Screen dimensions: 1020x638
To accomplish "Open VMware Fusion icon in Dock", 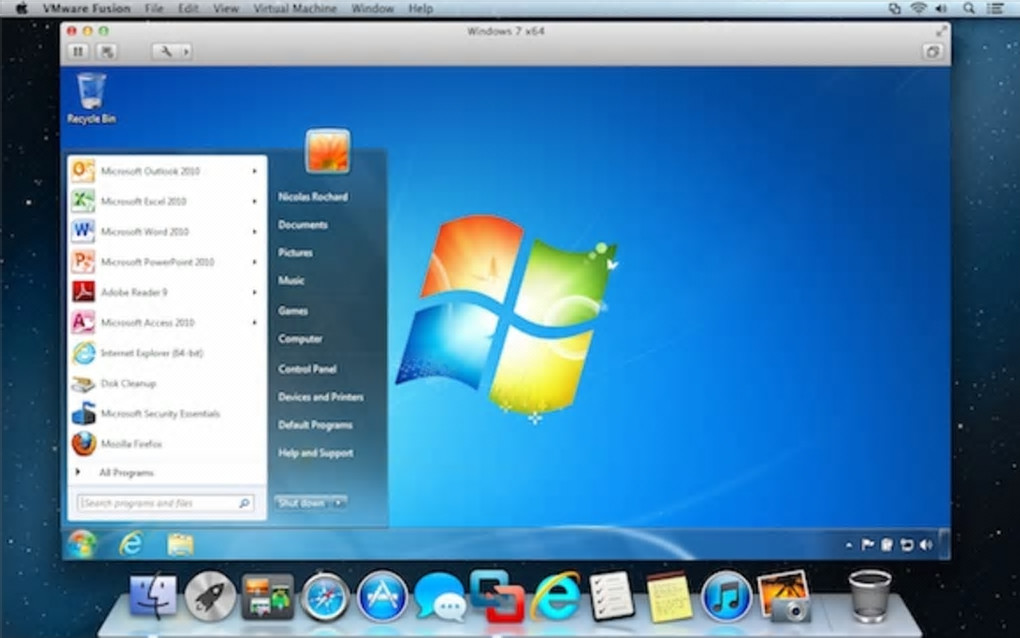I will 497,595.
